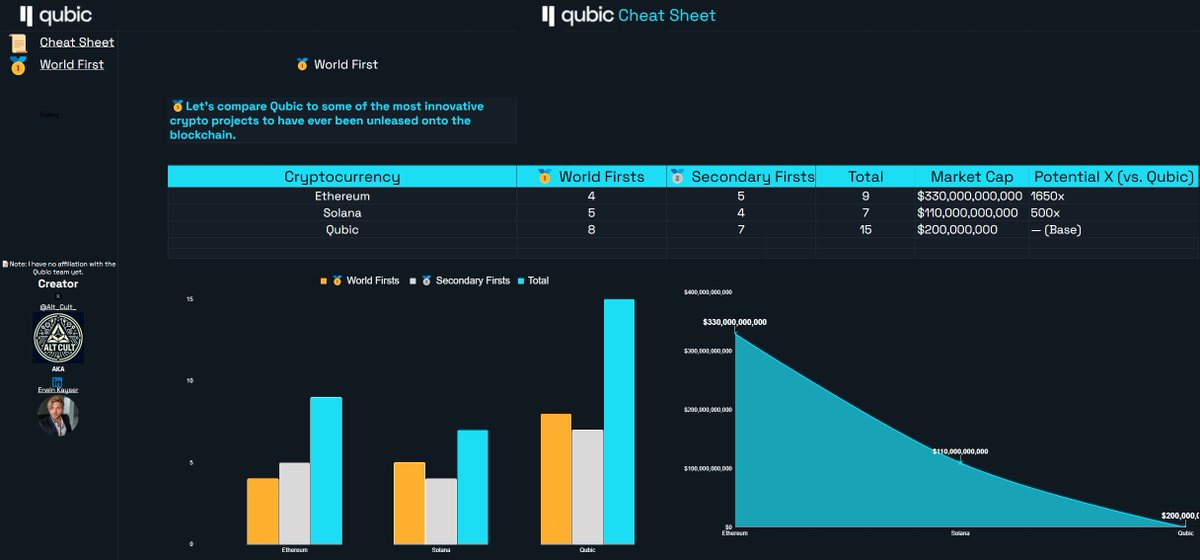Click the Qubic logo in top-left corner
Viewport: 1200px width, 560px height.
click(56, 15)
